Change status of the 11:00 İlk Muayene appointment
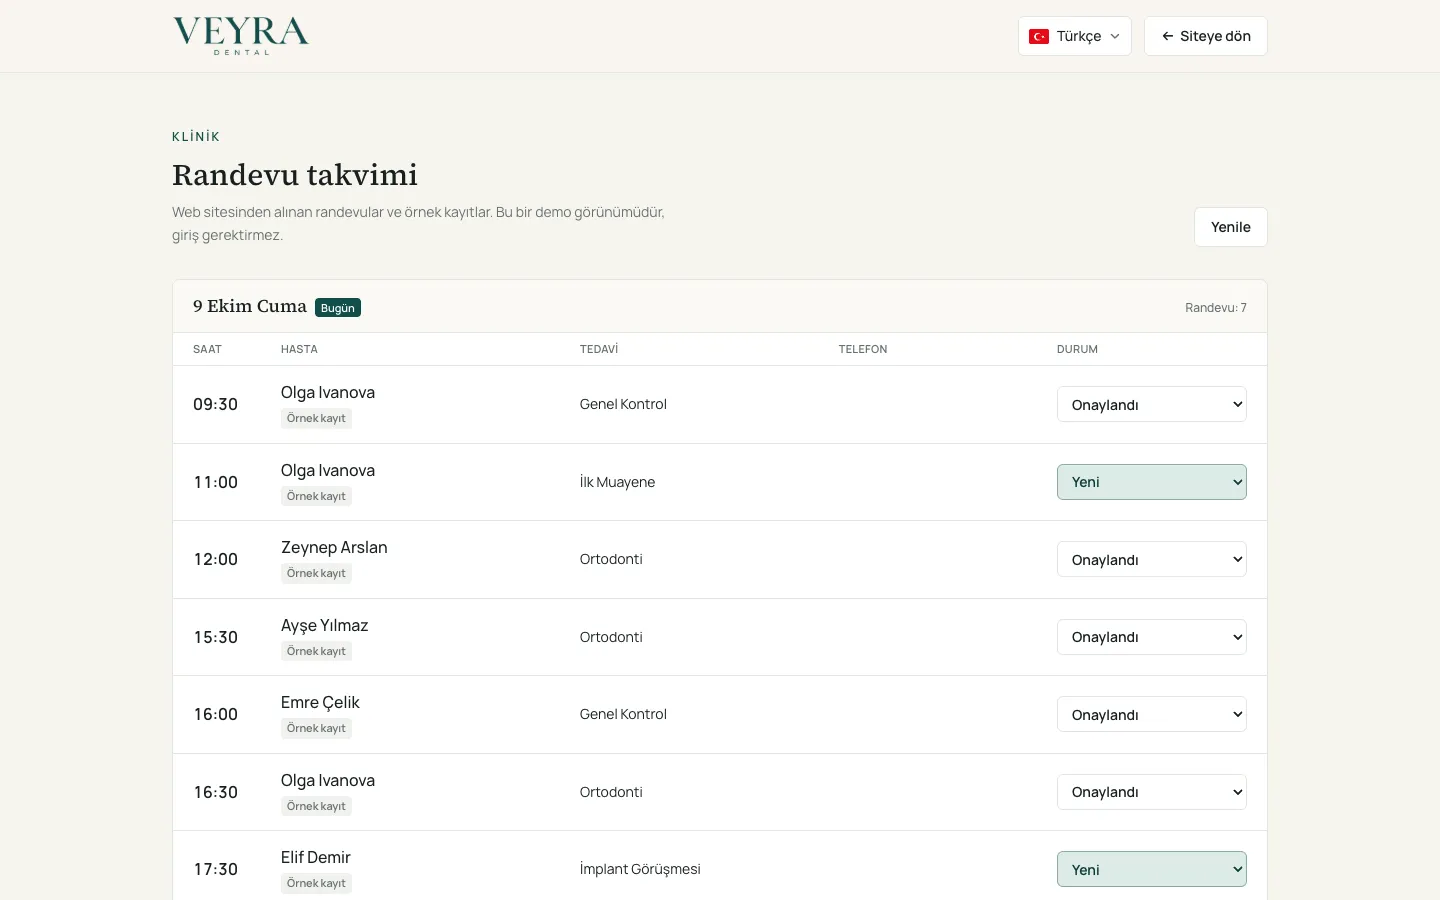 [x=1152, y=482]
